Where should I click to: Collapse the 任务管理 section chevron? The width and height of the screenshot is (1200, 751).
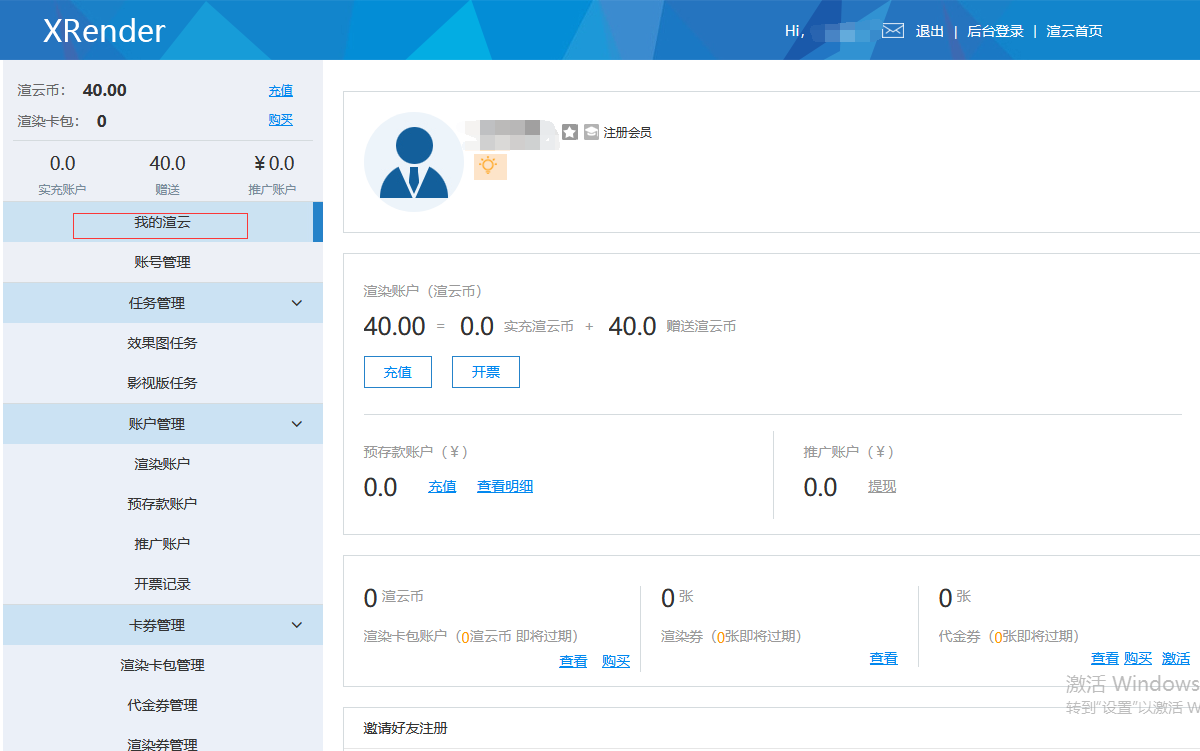(x=296, y=303)
